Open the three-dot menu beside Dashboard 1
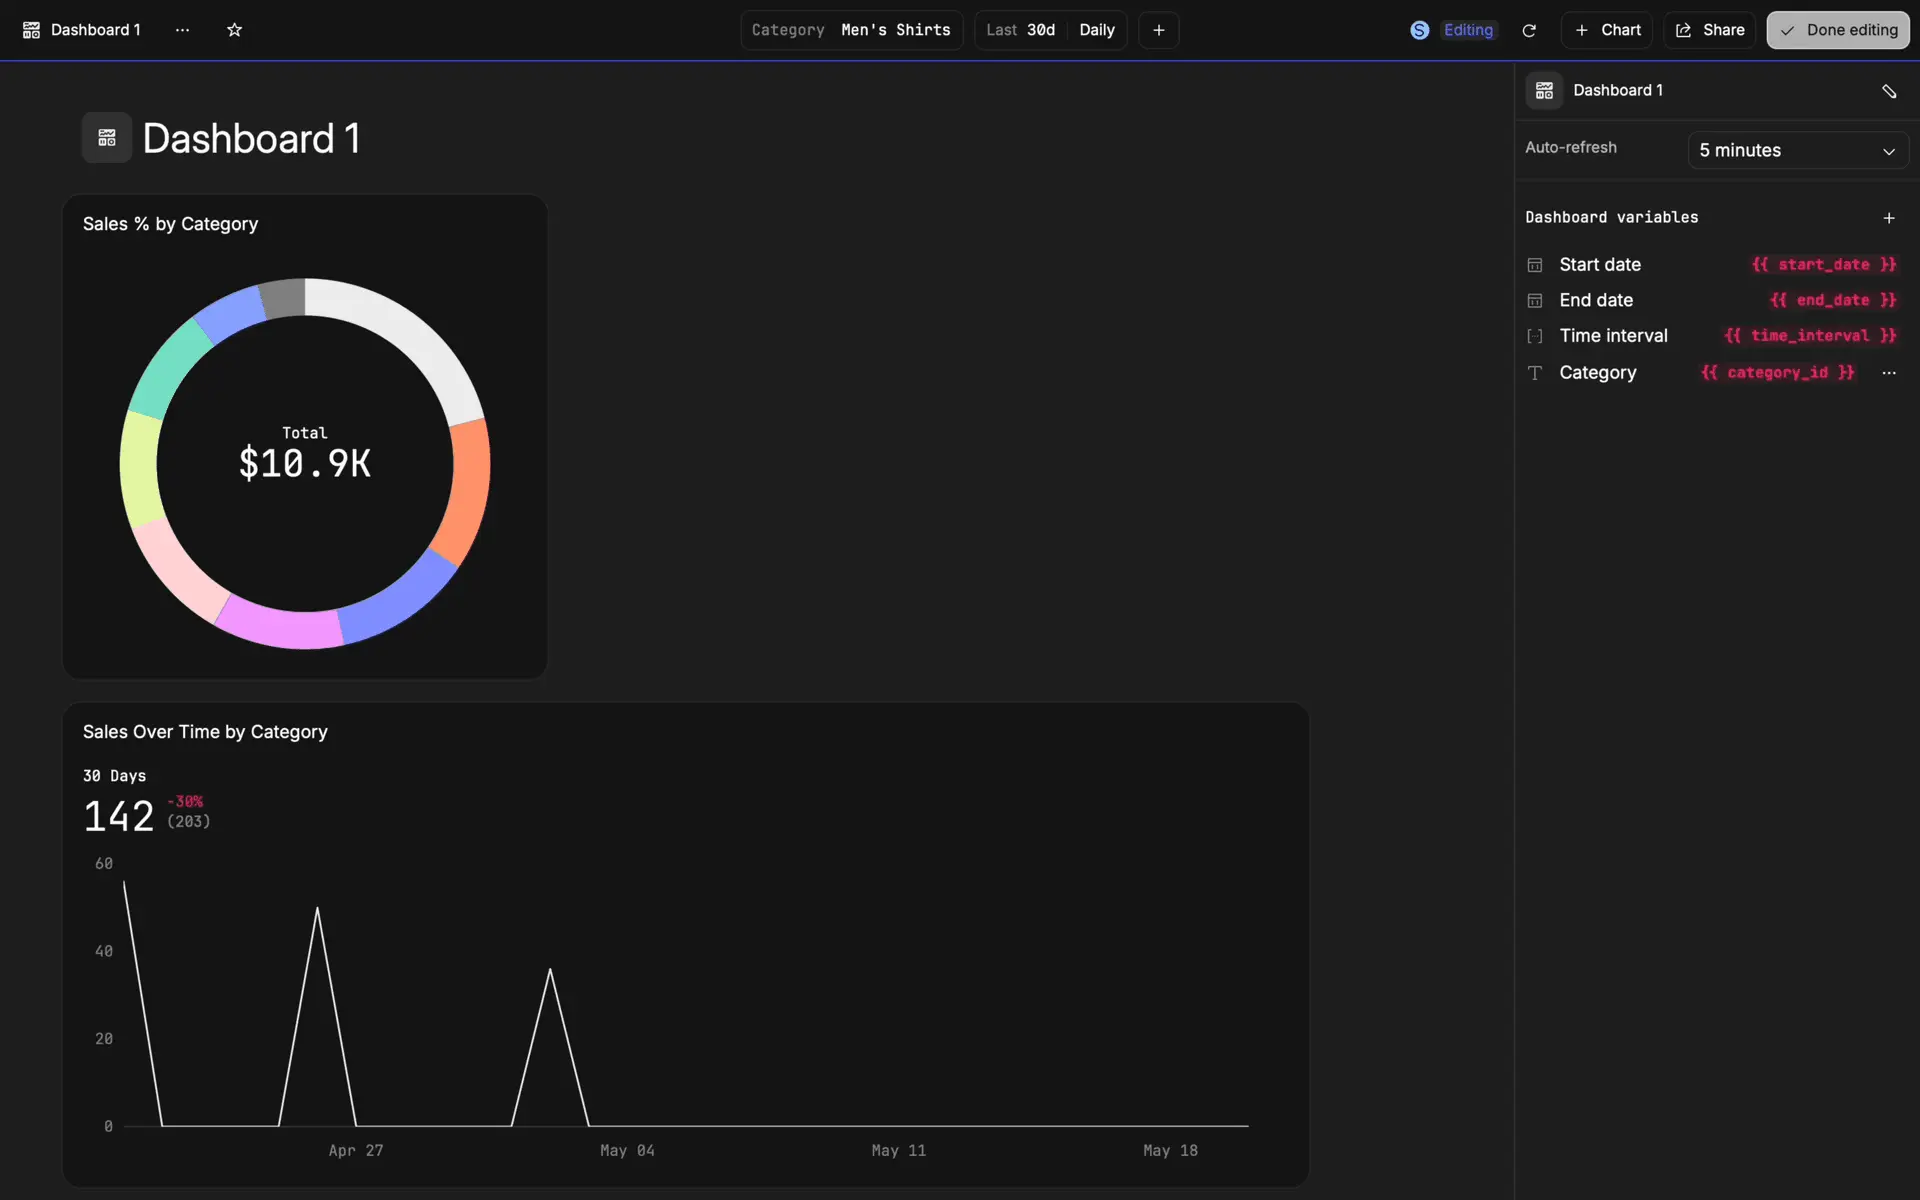Screen dimensions: 1920x1200 (x=182, y=30)
